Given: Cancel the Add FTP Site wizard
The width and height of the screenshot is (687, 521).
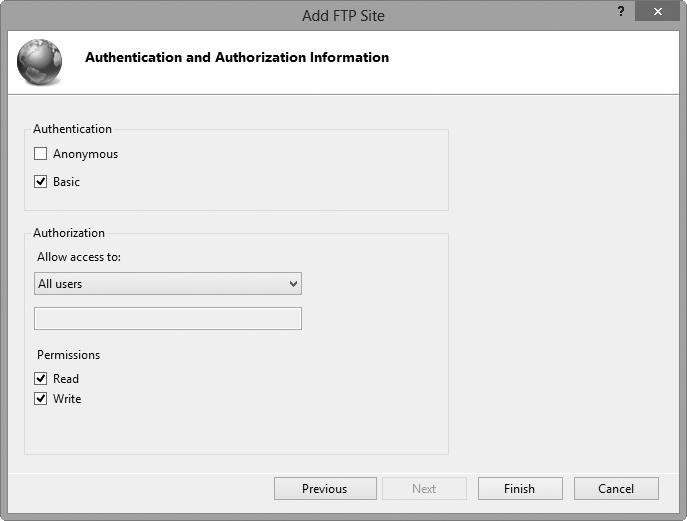Looking at the screenshot, I should click(x=616, y=489).
